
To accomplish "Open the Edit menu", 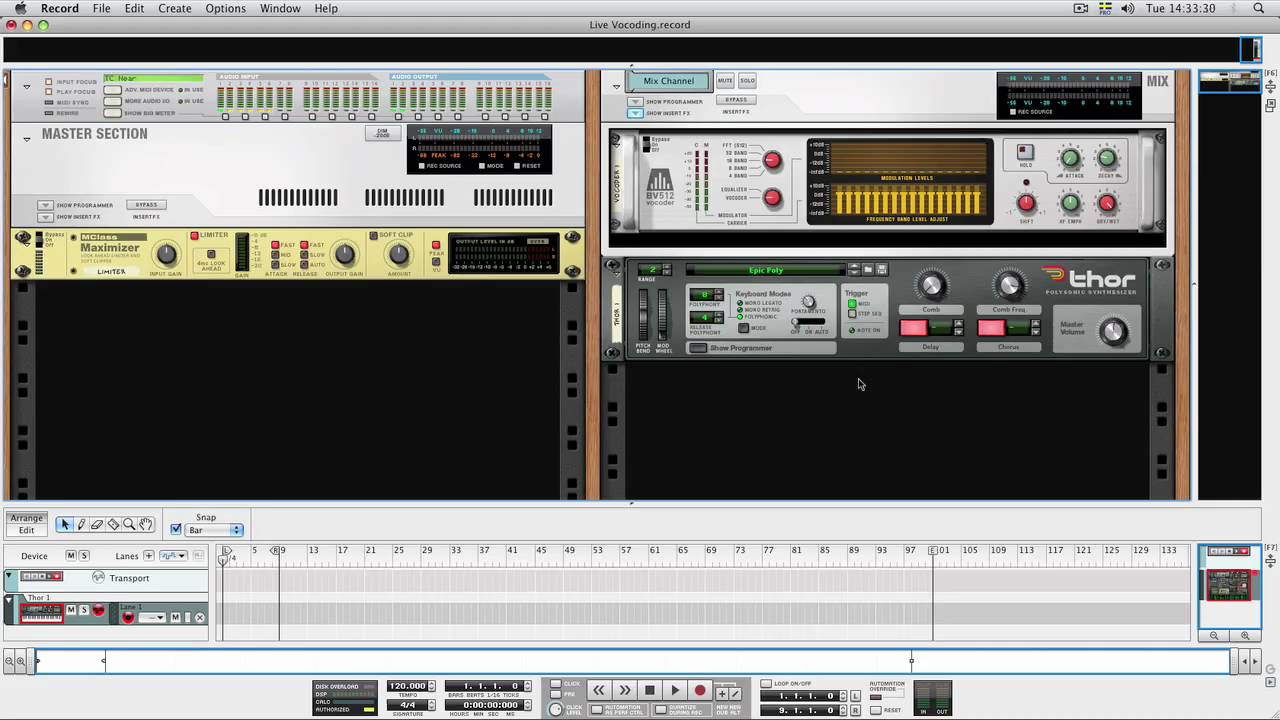I will 134,8.
